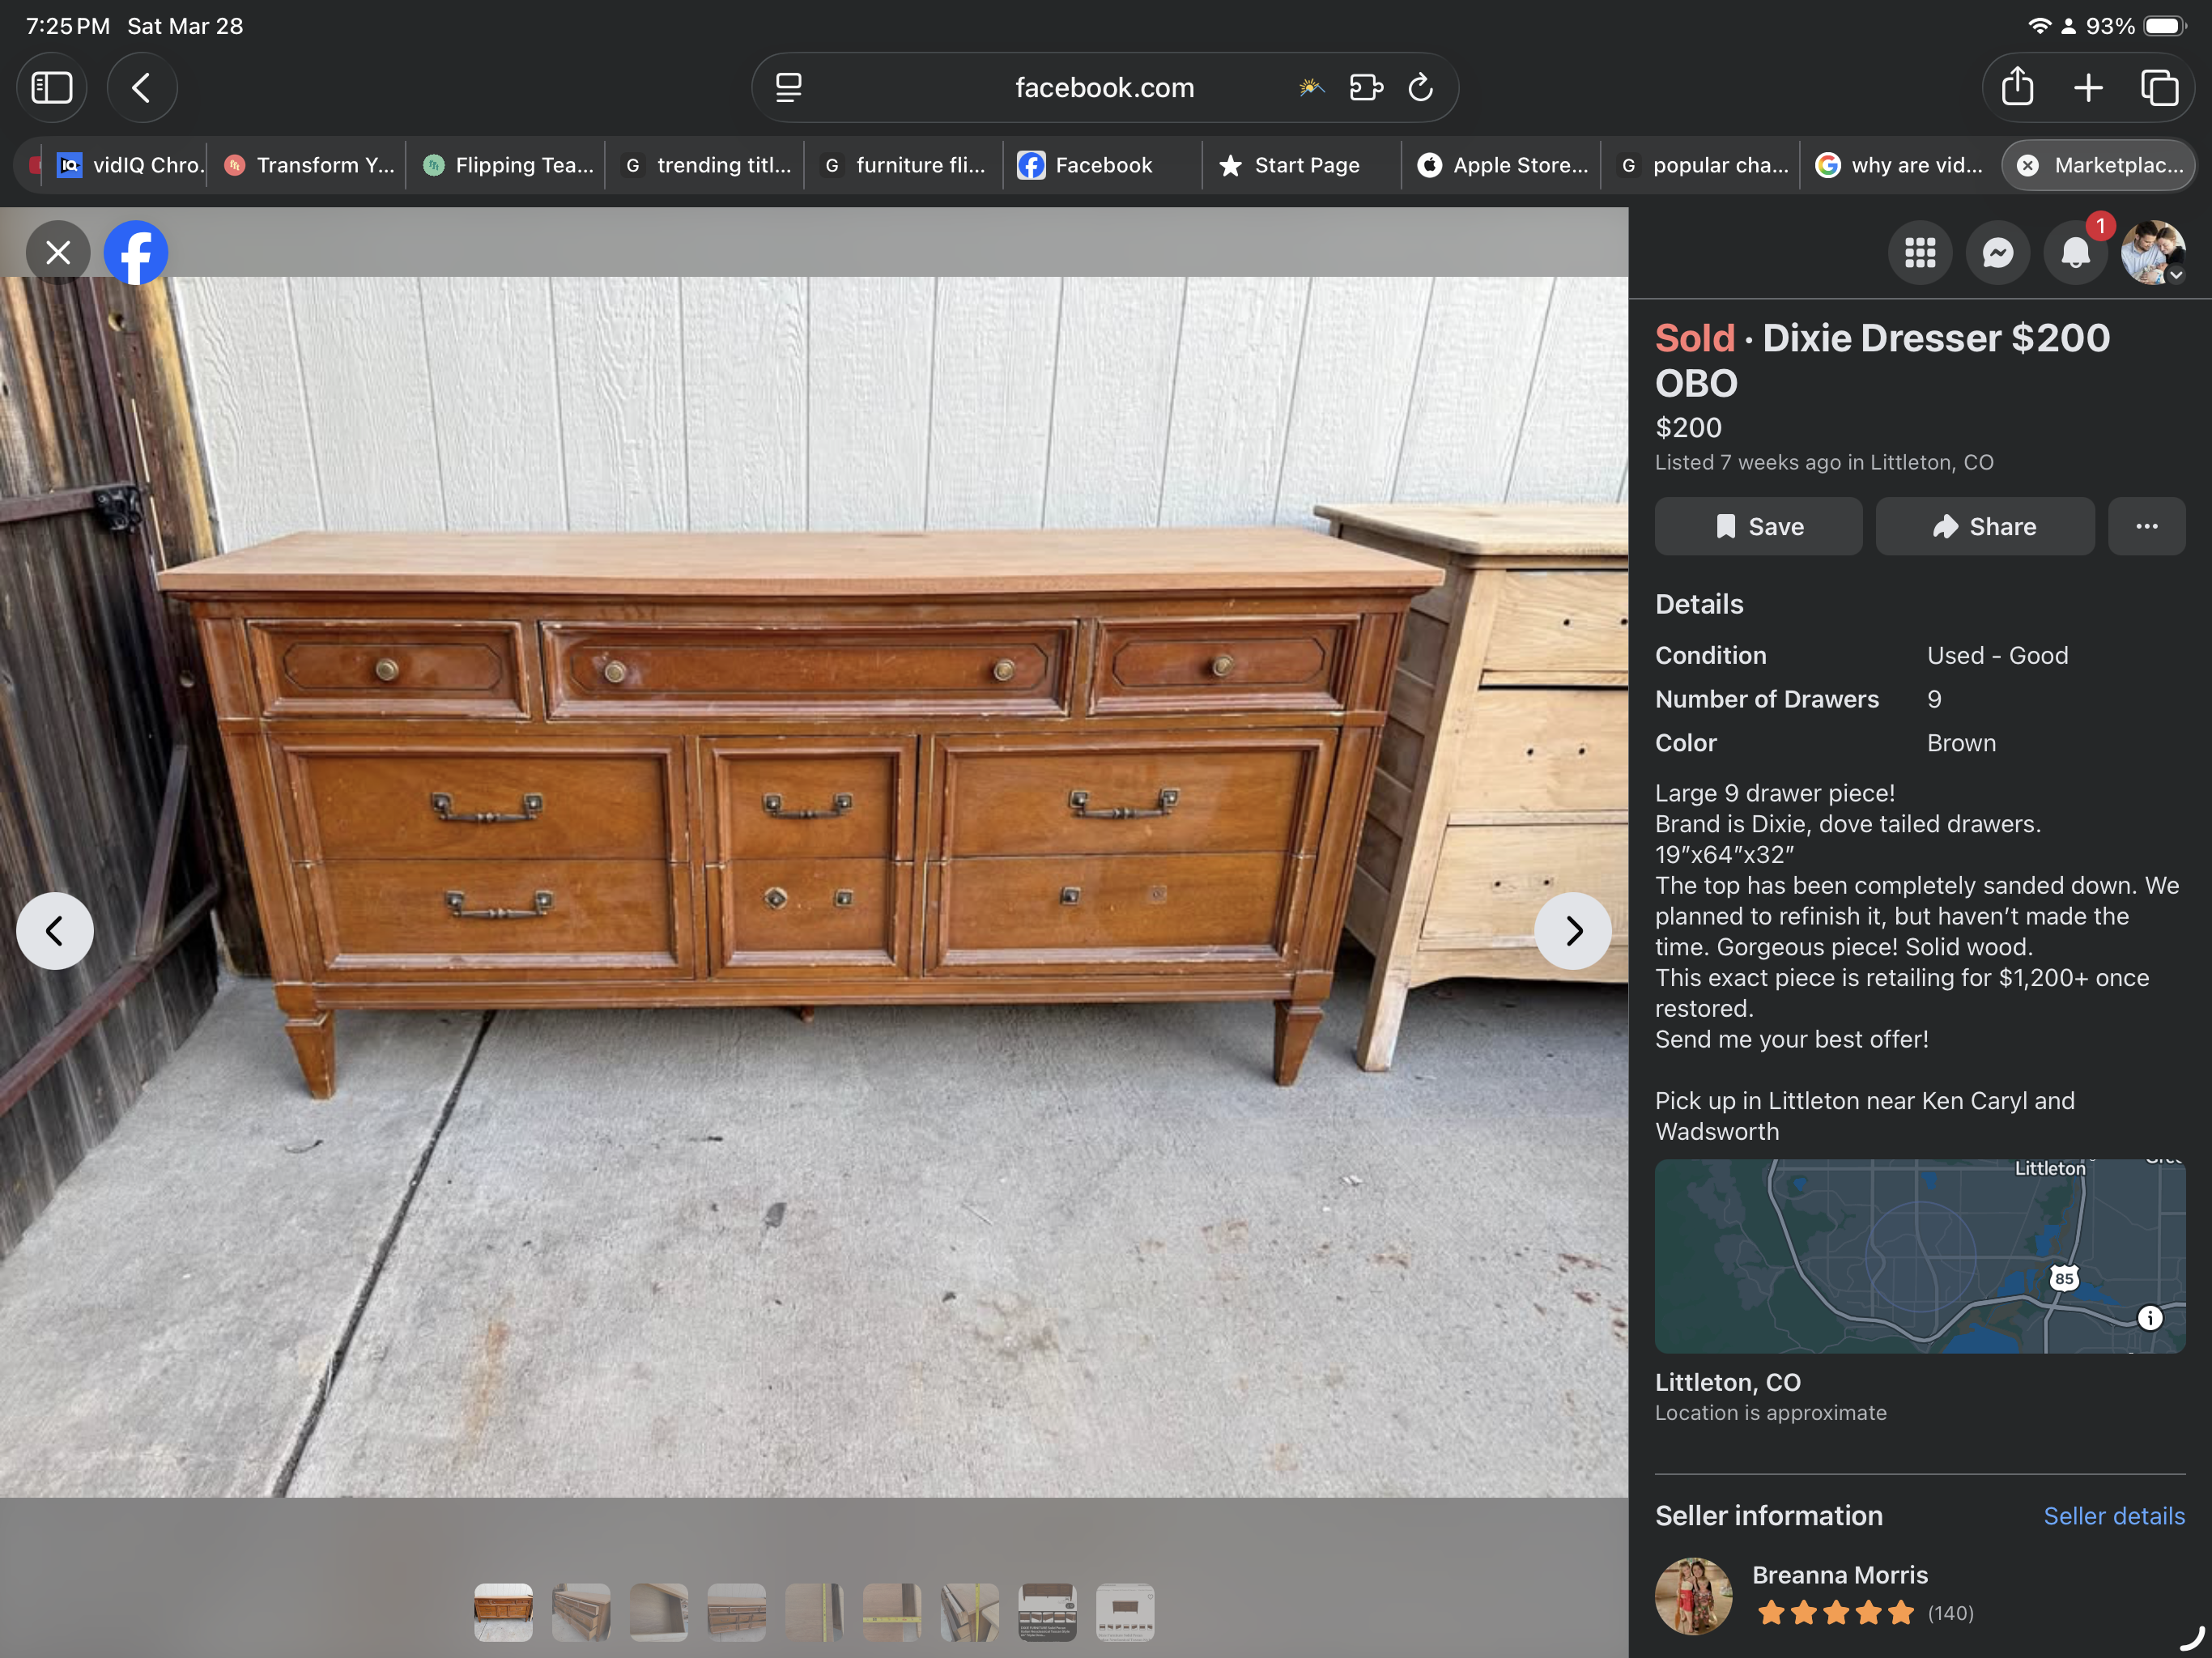Open Facebook notifications bell
This screenshot has width=2212, height=1658.
pos(2075,253)
